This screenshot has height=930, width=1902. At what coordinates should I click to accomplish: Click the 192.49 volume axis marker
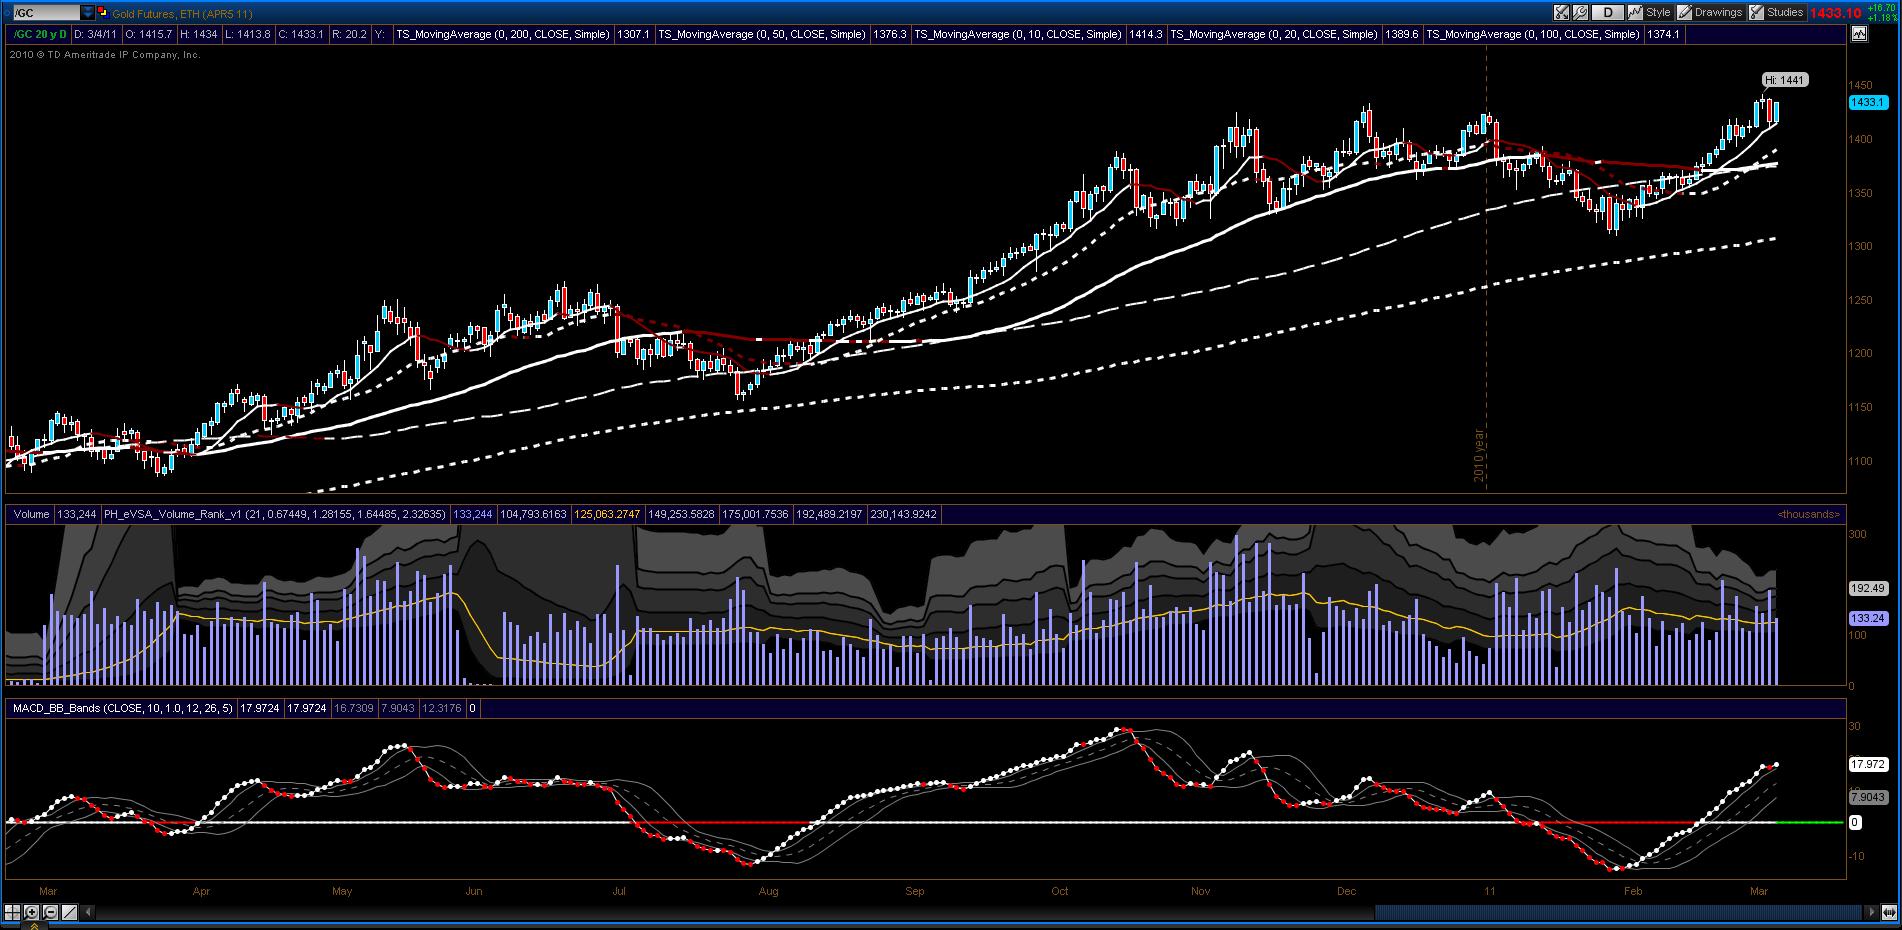click(x=1867, y=589)
